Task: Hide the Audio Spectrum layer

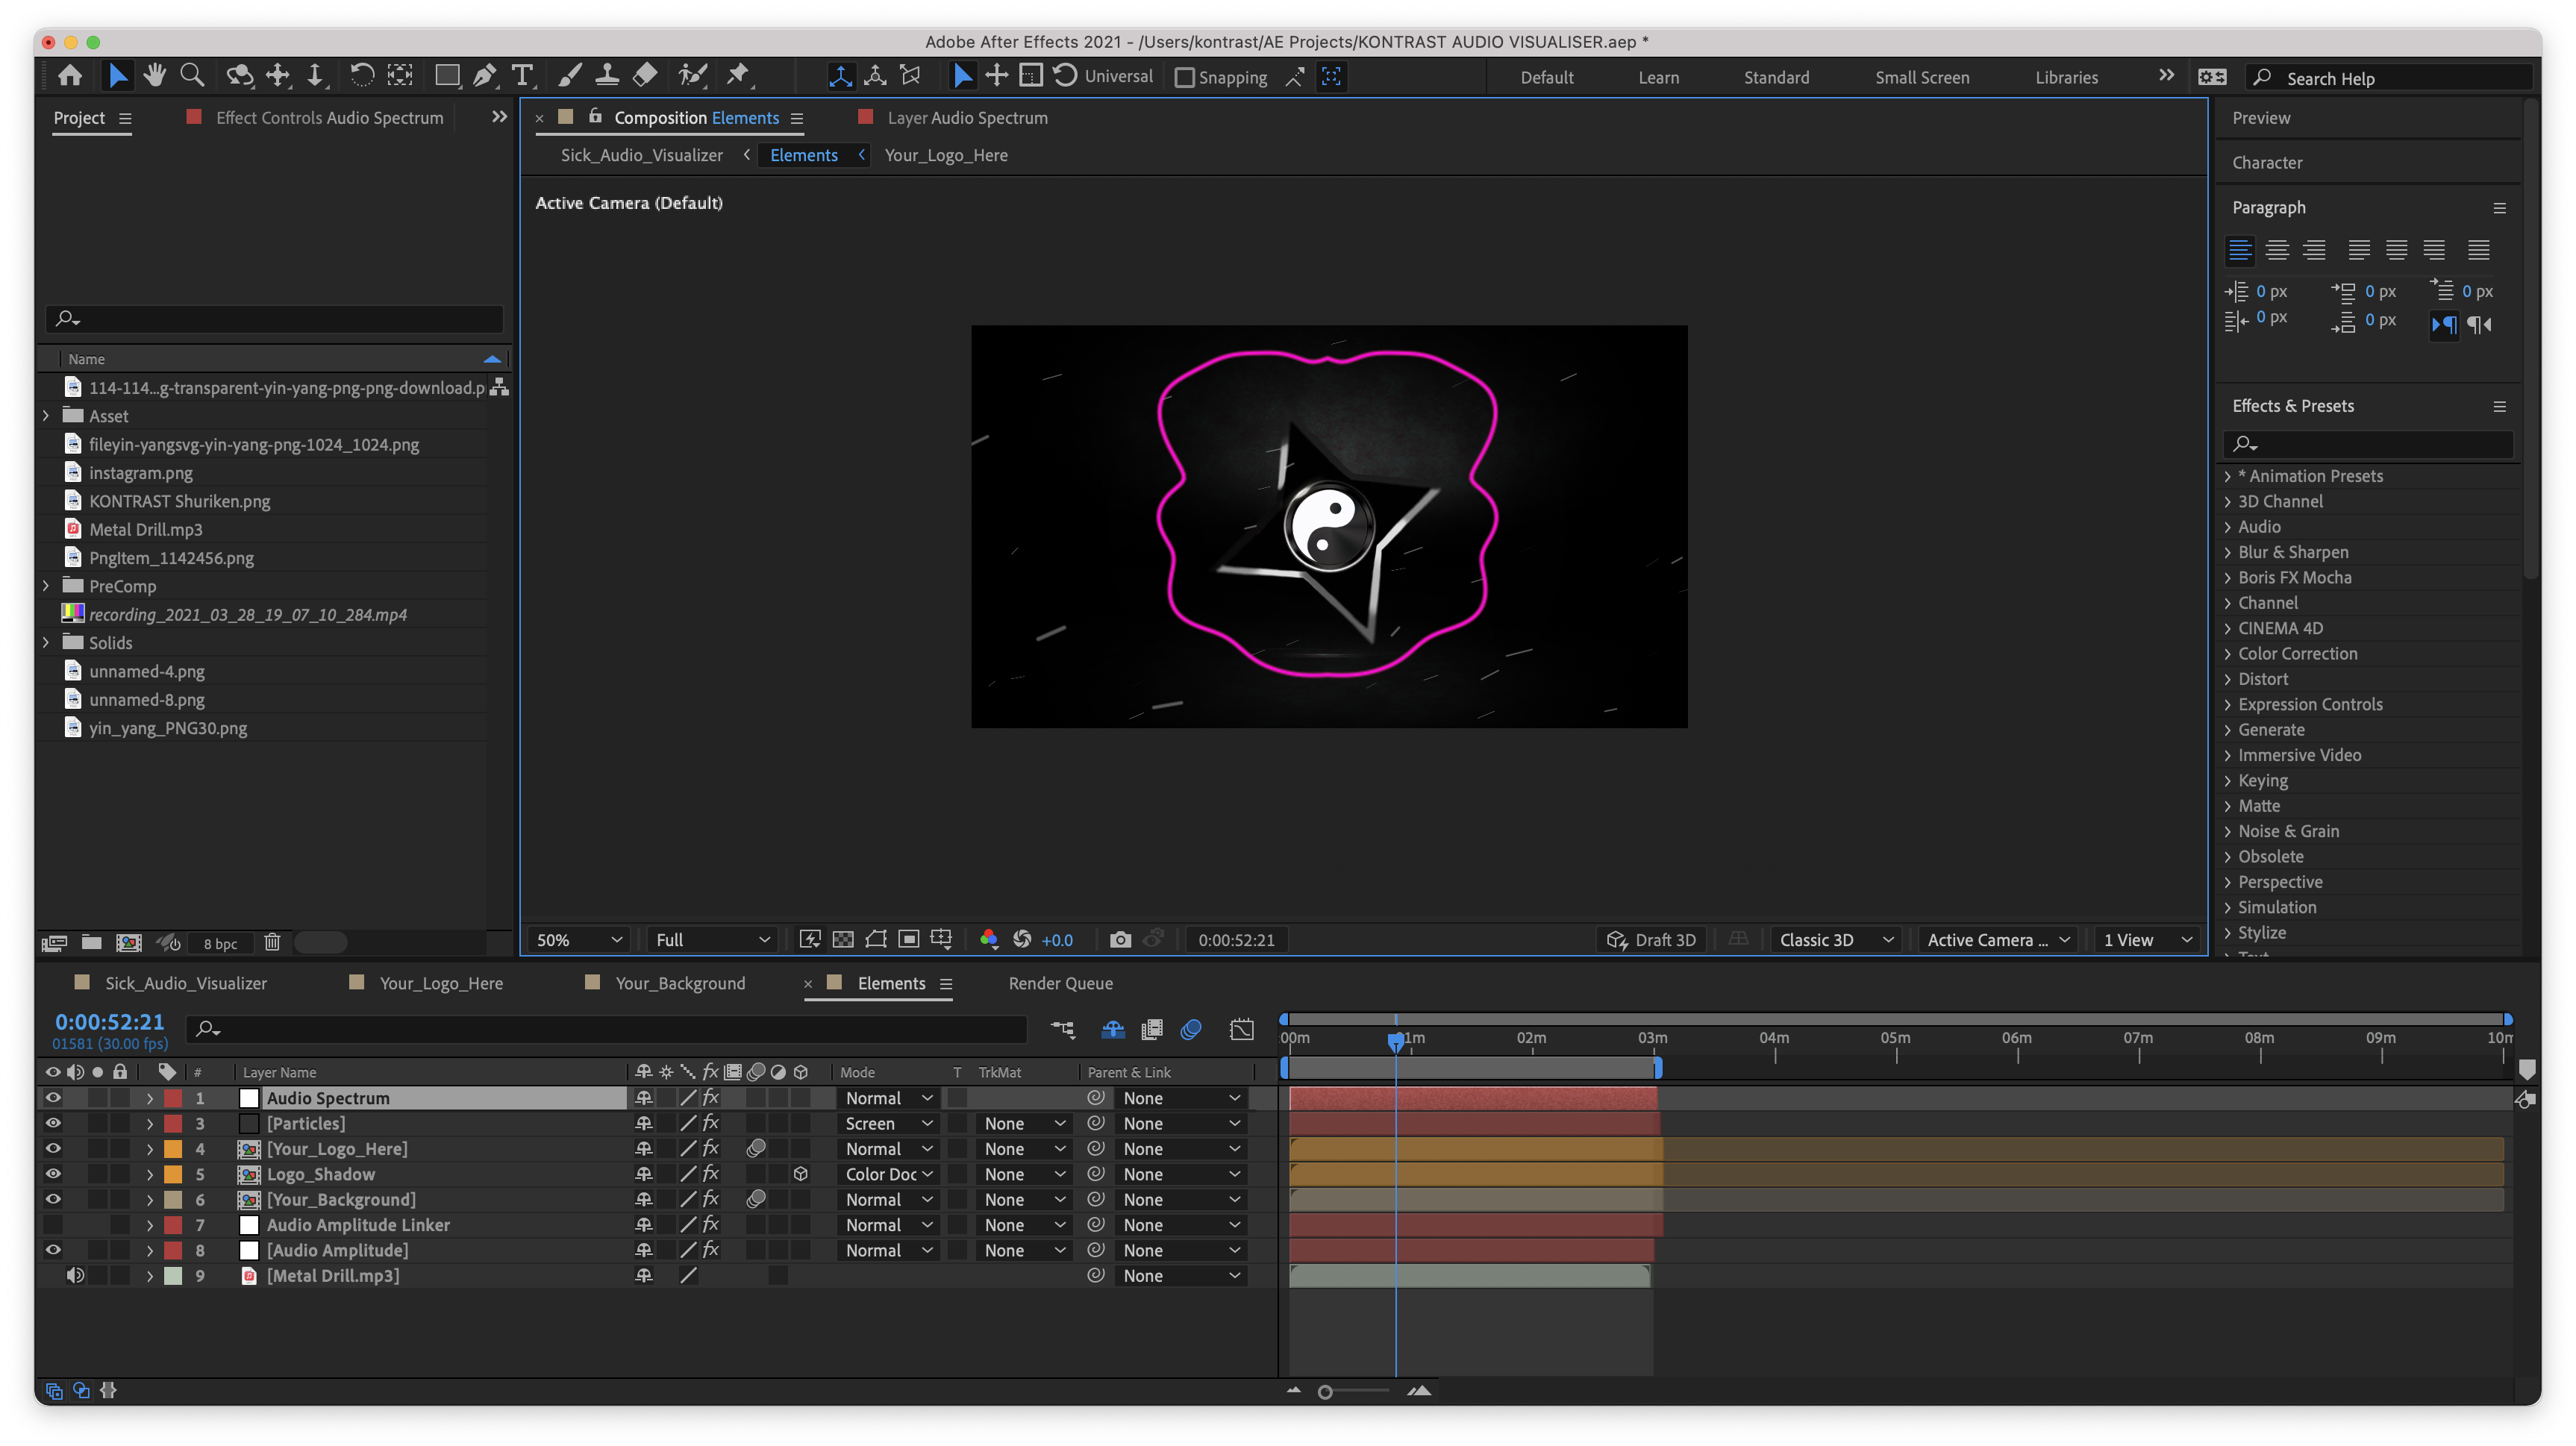Action: 53,1098
